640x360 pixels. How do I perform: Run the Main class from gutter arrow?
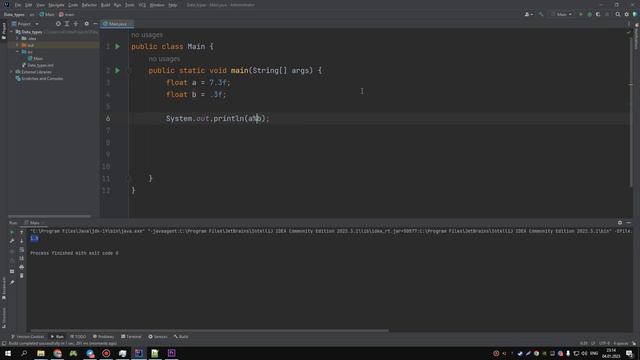[118, 47]
